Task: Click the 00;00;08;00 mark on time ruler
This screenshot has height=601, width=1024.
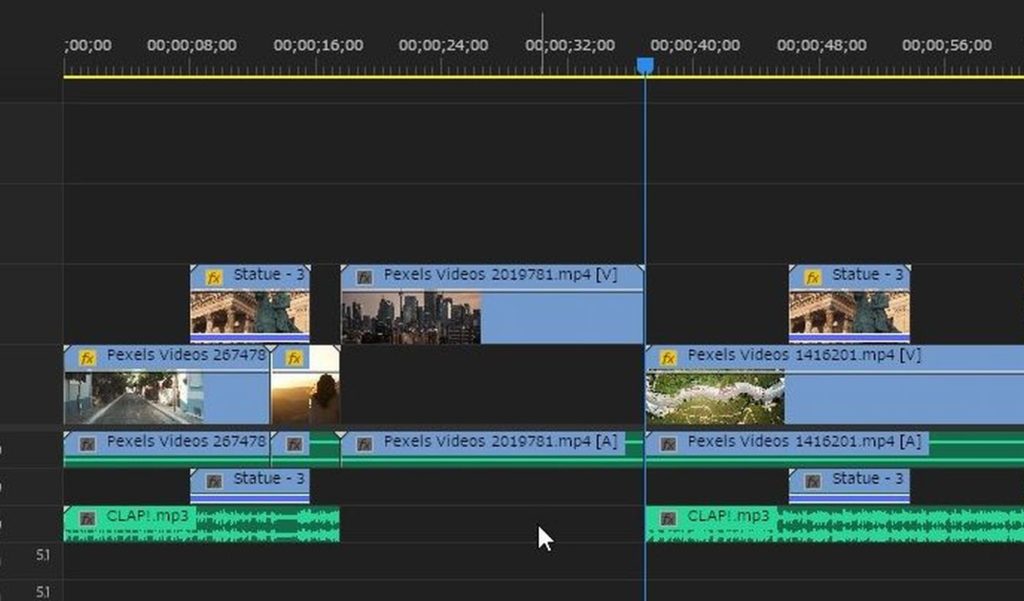Action: [191, 45]
